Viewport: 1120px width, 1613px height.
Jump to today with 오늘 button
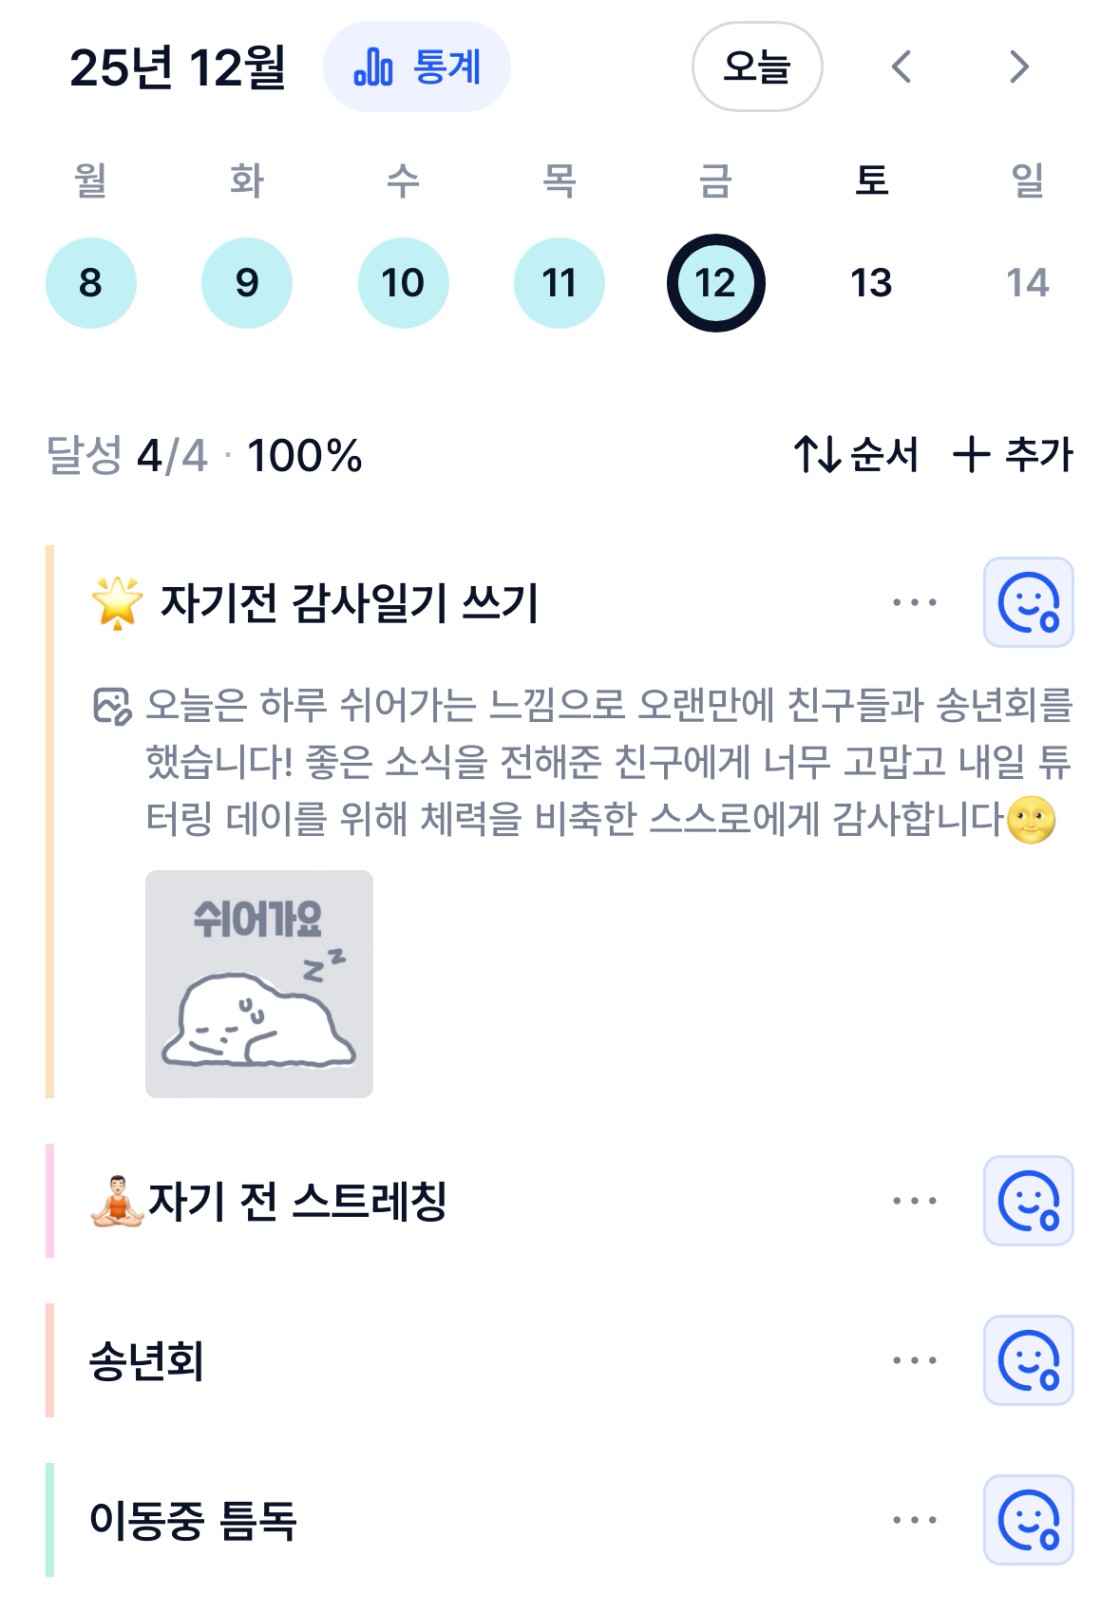pos(757,67)
